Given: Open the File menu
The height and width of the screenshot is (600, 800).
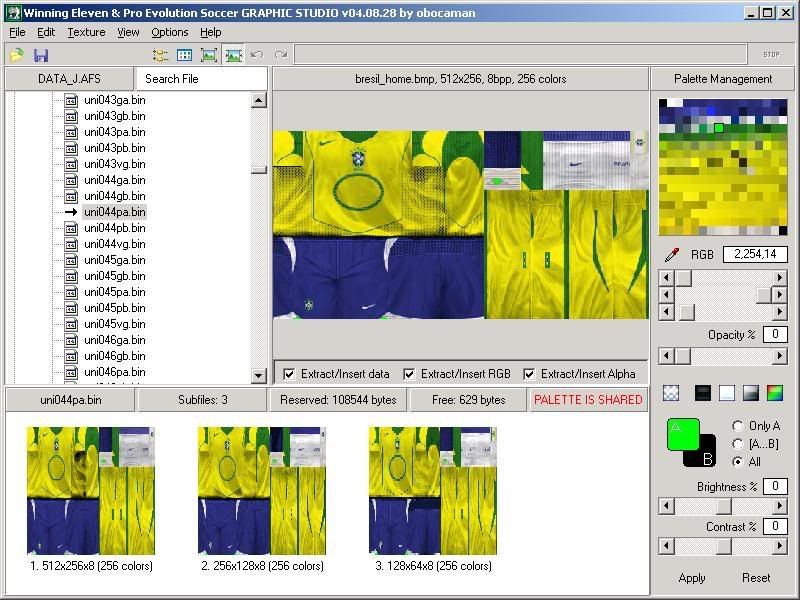Looking at the screenshot, I should [x=17, y=32].
